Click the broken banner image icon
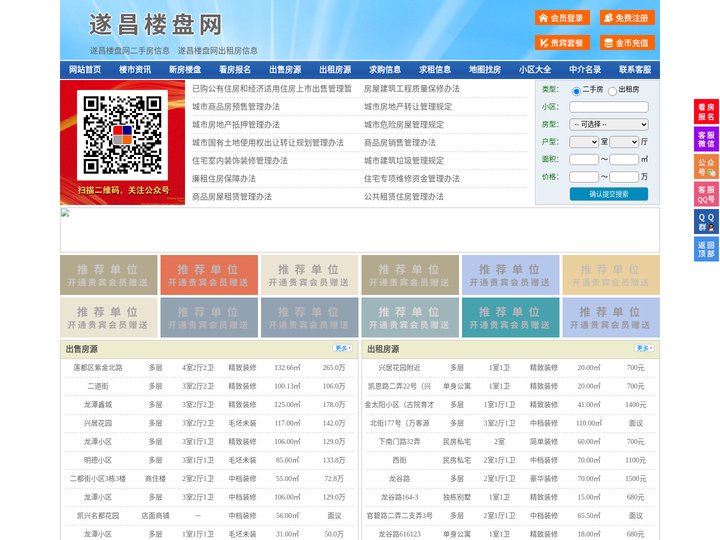The width and height of the screenshot is (720, 540). pos(65,212)
